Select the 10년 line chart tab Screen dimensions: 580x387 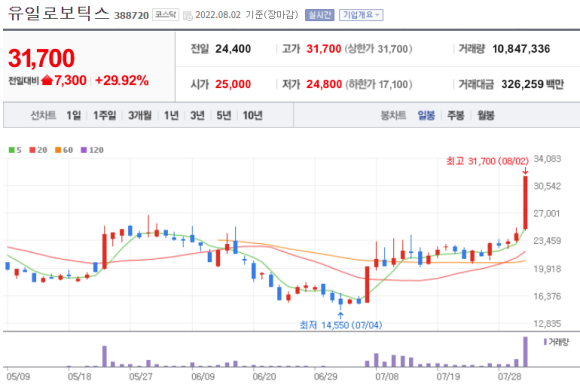(253, 115)
